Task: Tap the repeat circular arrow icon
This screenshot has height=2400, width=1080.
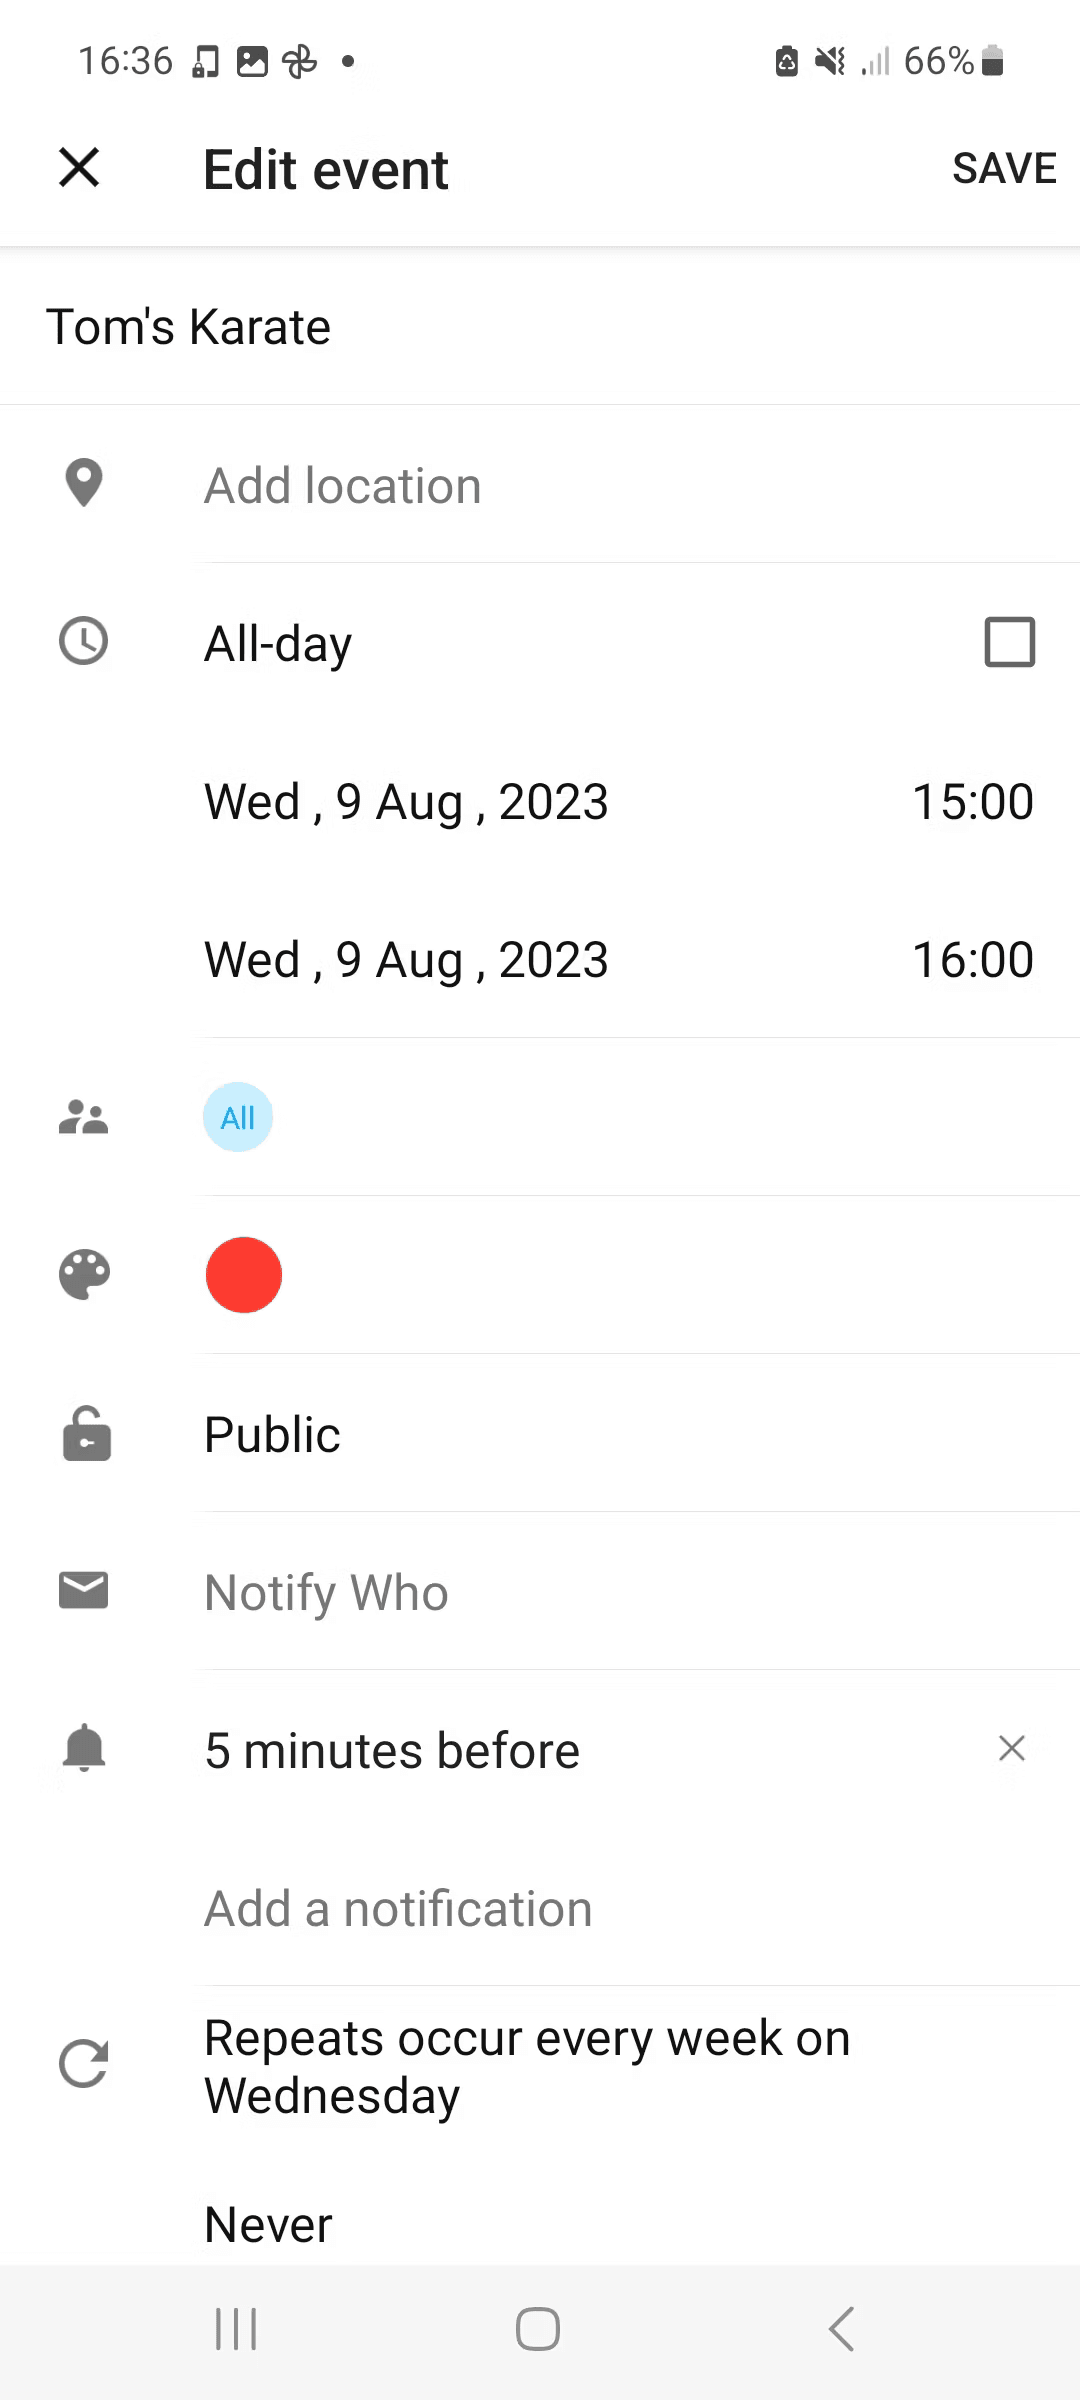Action: pos(84,2064)
